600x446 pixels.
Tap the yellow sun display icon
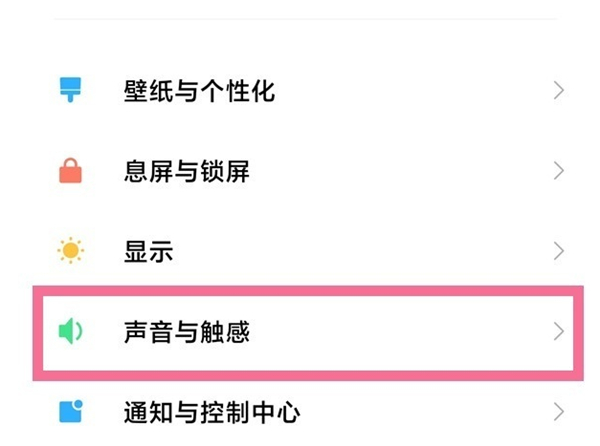[x=70, y=251]
